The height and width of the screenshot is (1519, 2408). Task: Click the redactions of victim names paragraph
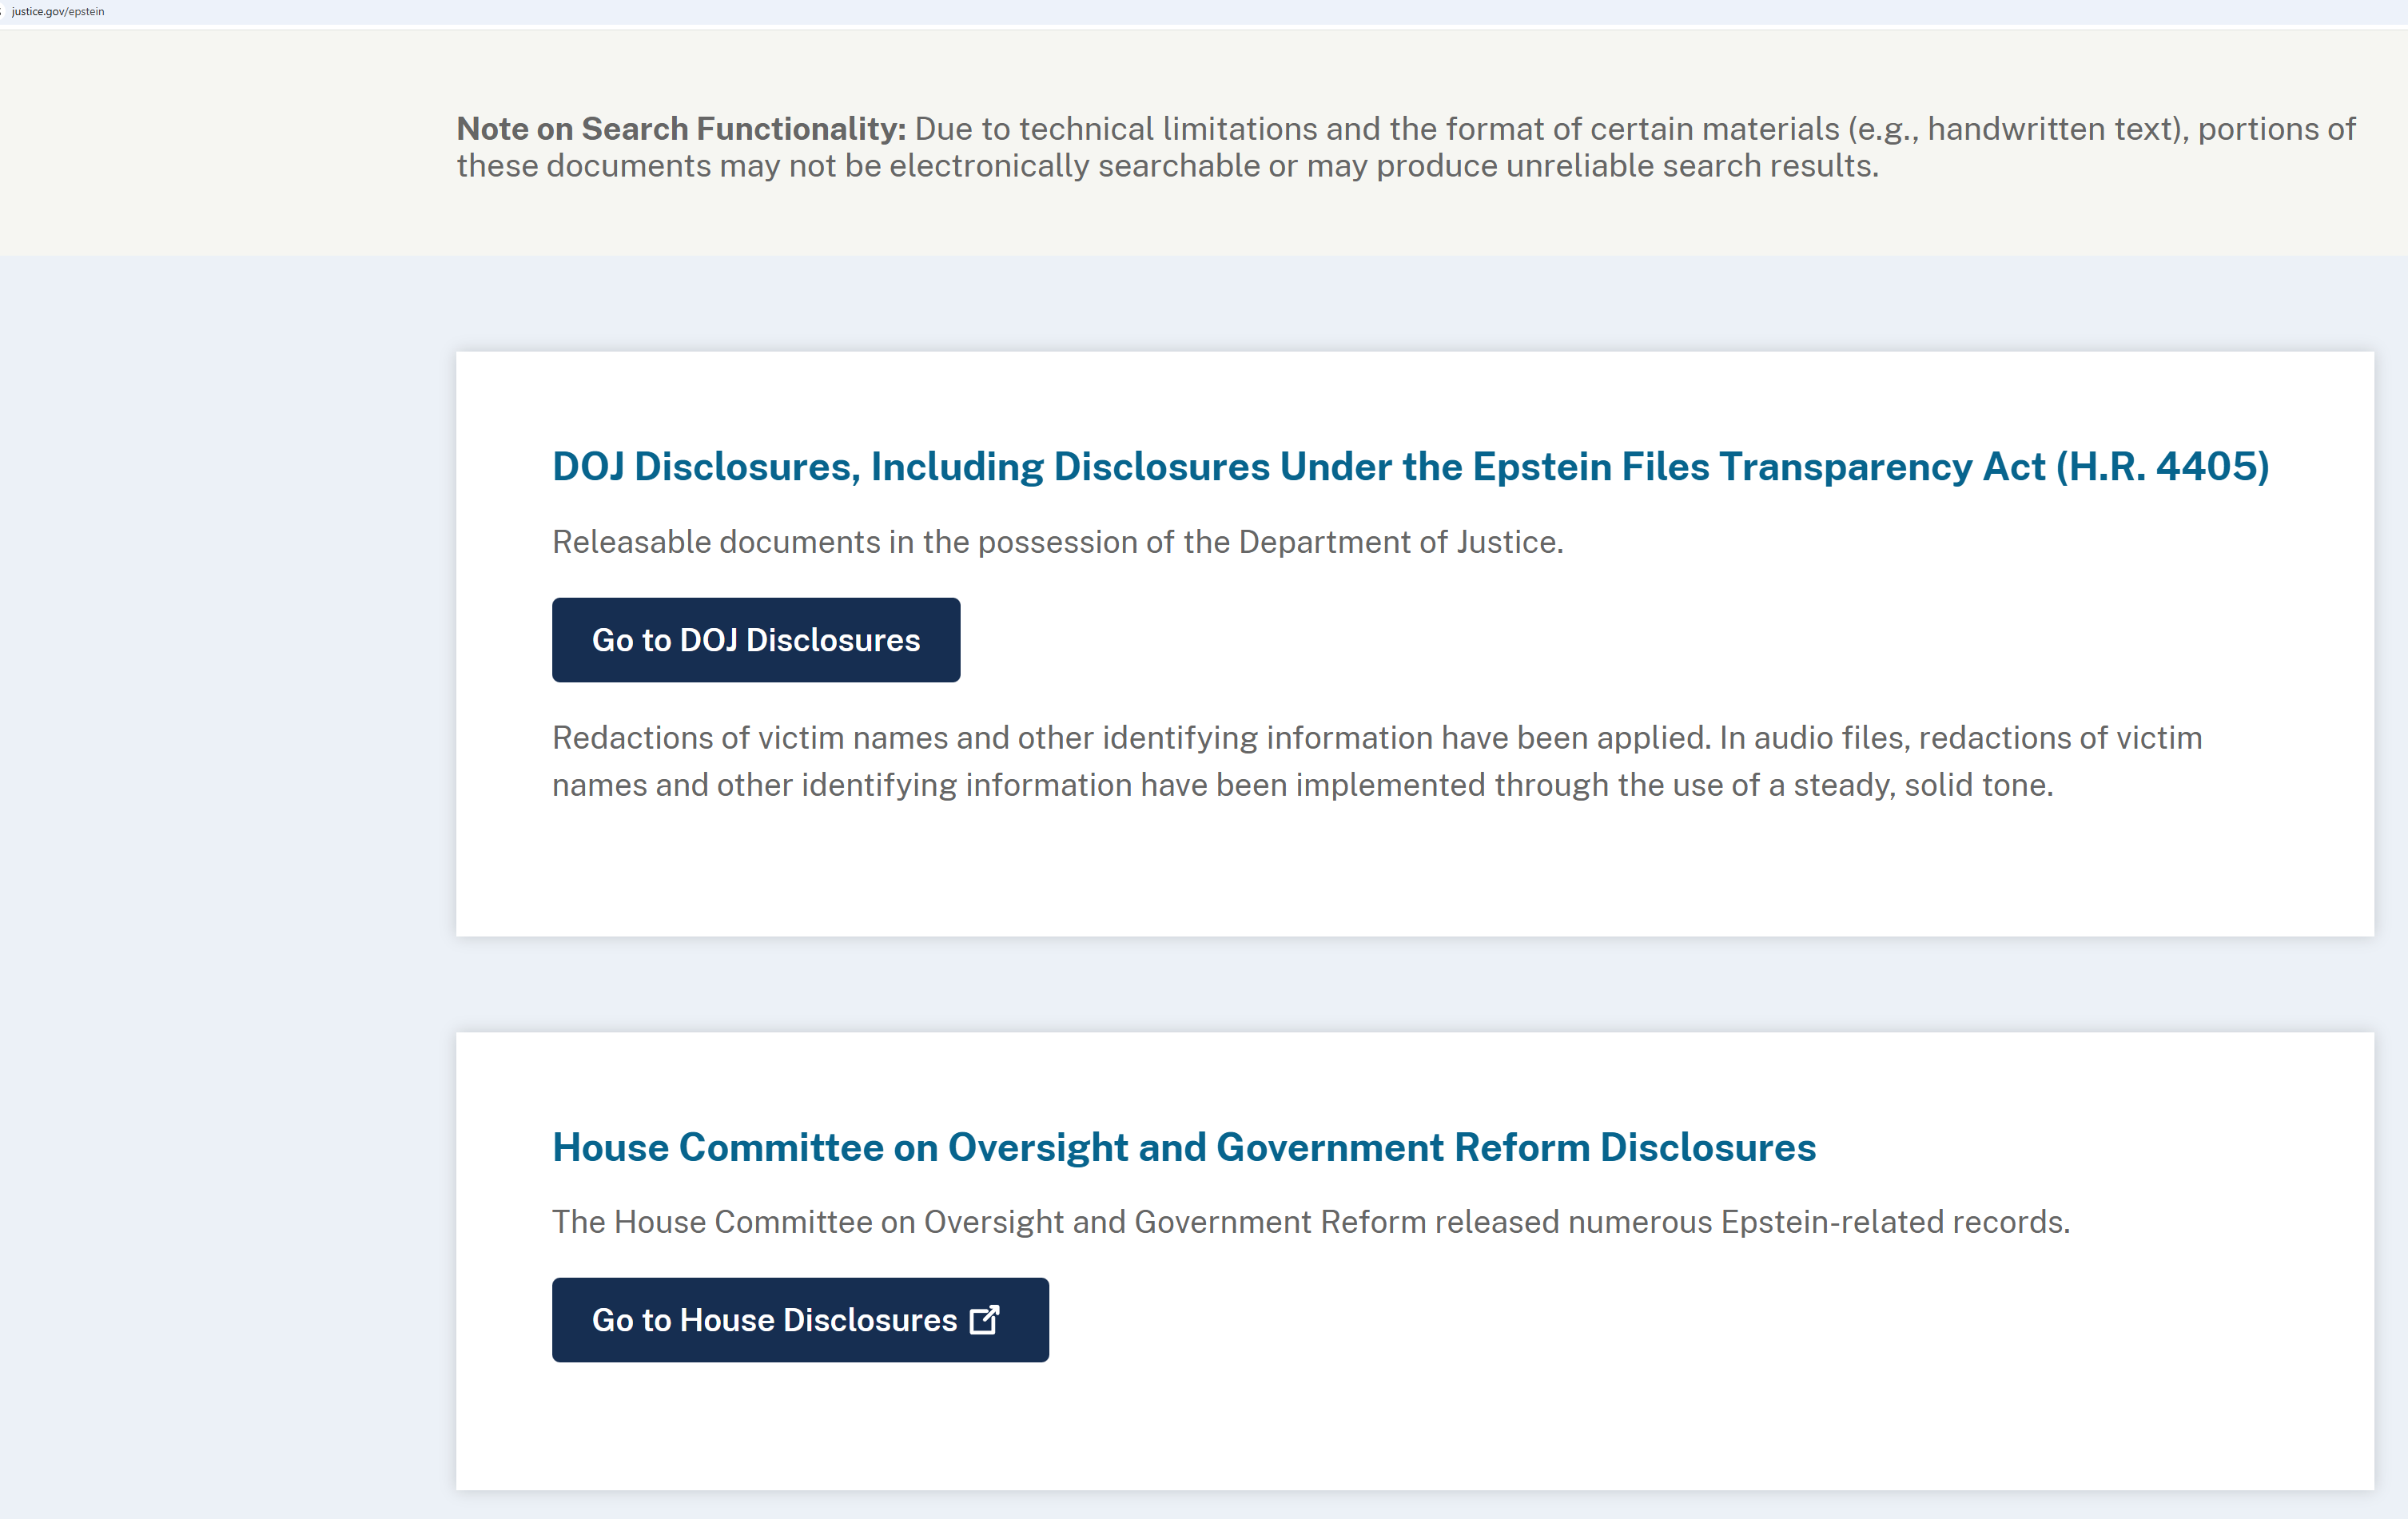tap(1376, 761)
